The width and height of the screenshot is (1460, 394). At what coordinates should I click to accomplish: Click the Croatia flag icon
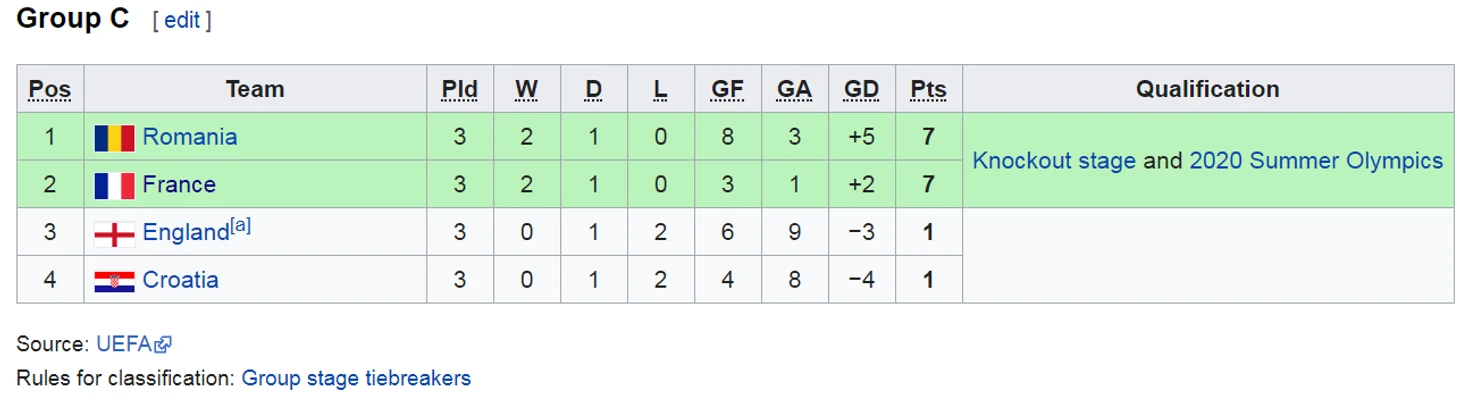114,282
